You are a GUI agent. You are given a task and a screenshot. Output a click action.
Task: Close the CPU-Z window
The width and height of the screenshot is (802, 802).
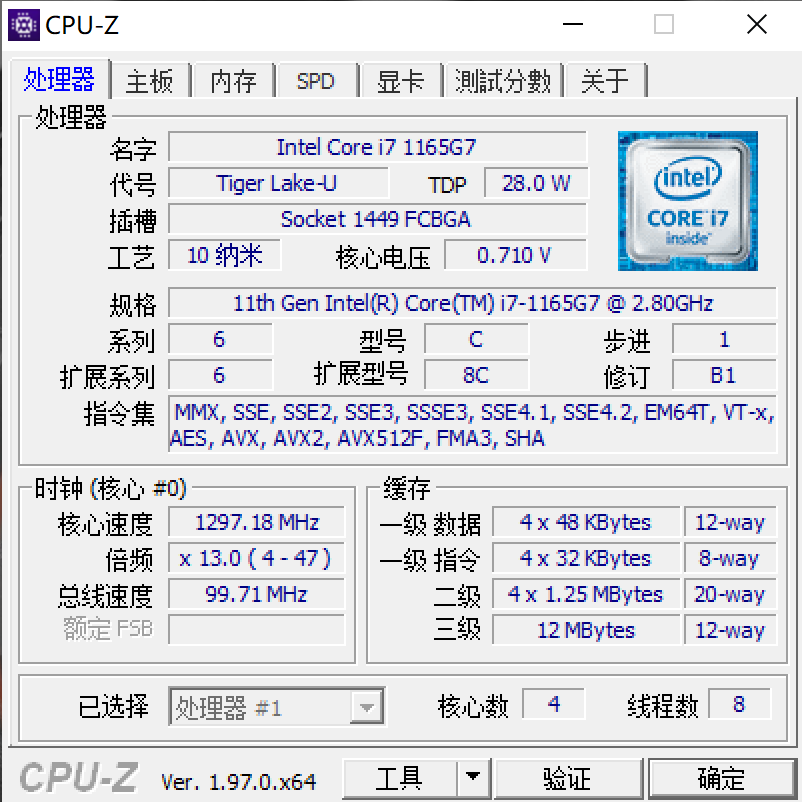[x=756, y=24]
